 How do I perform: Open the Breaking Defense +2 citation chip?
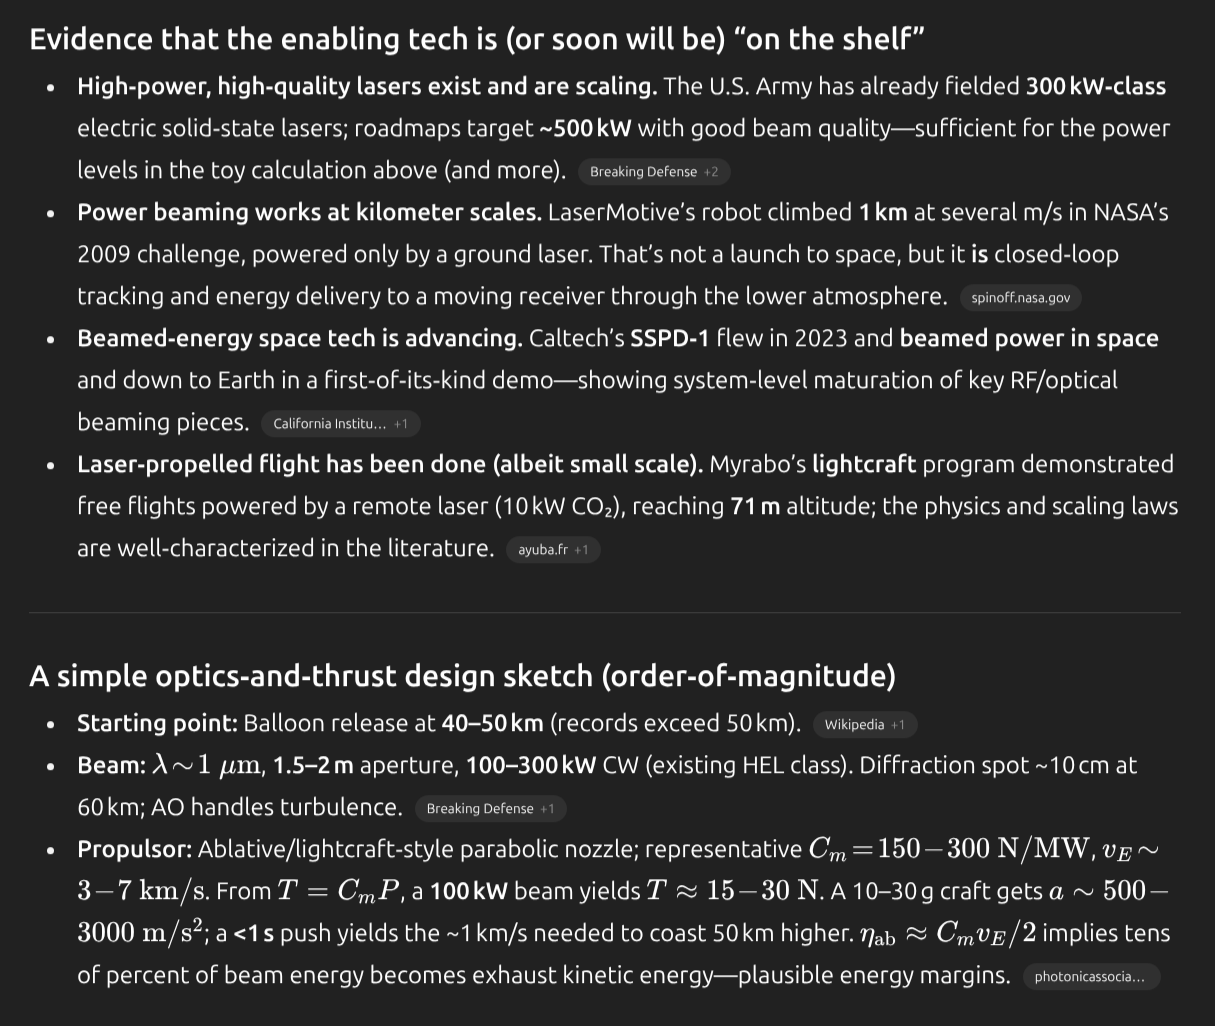[x=654, y=172]
